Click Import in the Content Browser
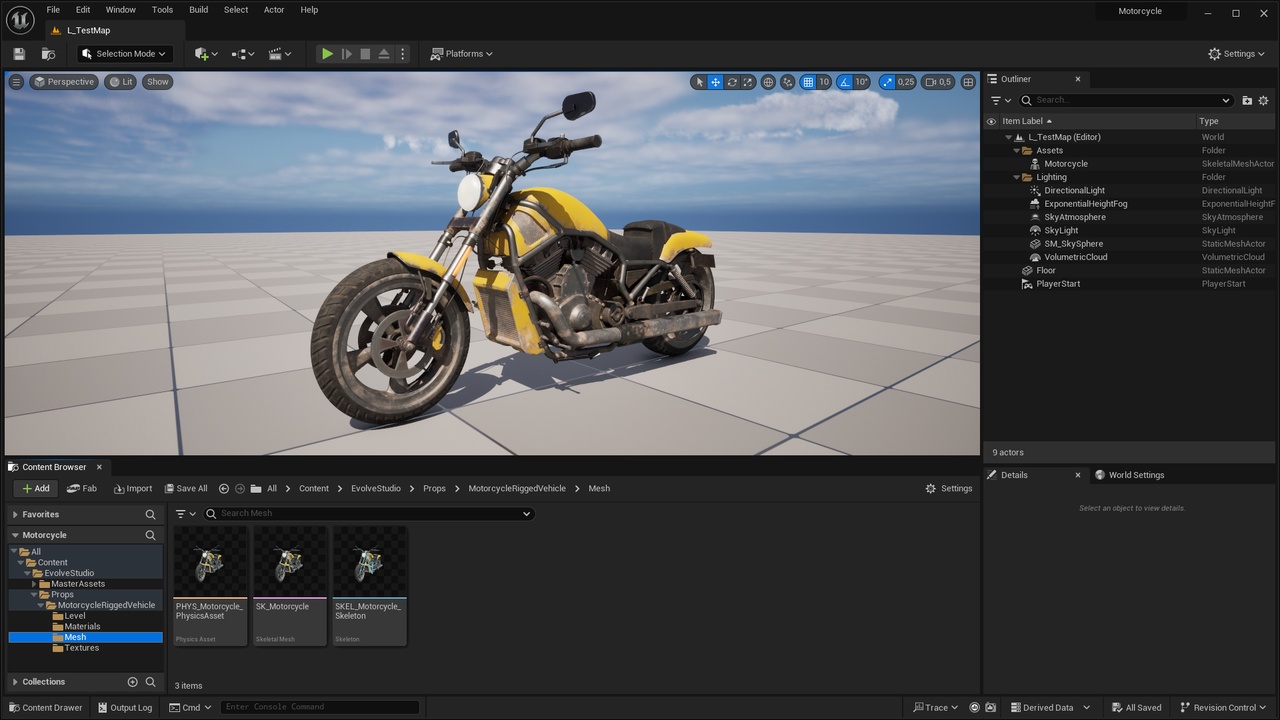Screen dimensions: 1280x720 [x=133, y=489]
